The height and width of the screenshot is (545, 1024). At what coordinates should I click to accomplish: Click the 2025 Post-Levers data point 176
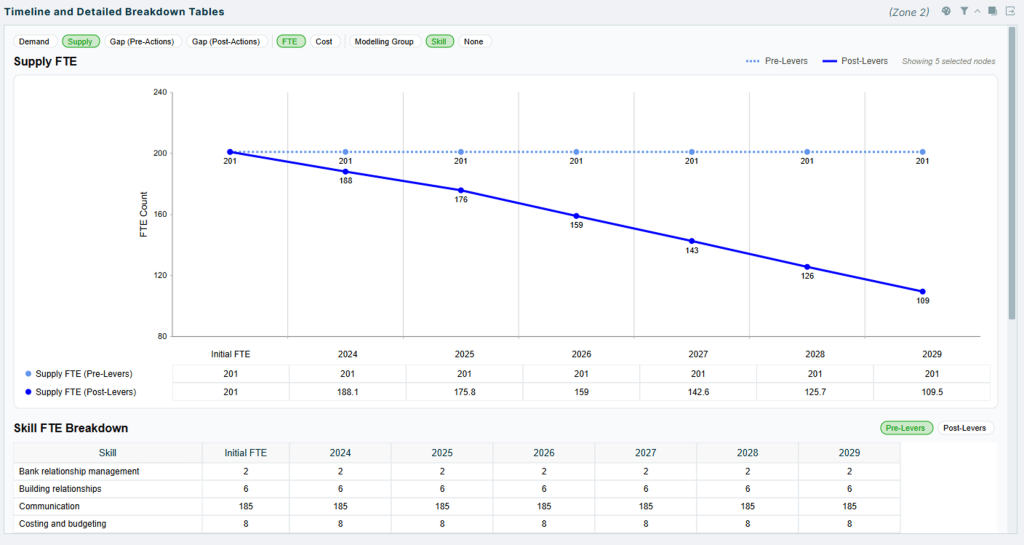[461, 191]
